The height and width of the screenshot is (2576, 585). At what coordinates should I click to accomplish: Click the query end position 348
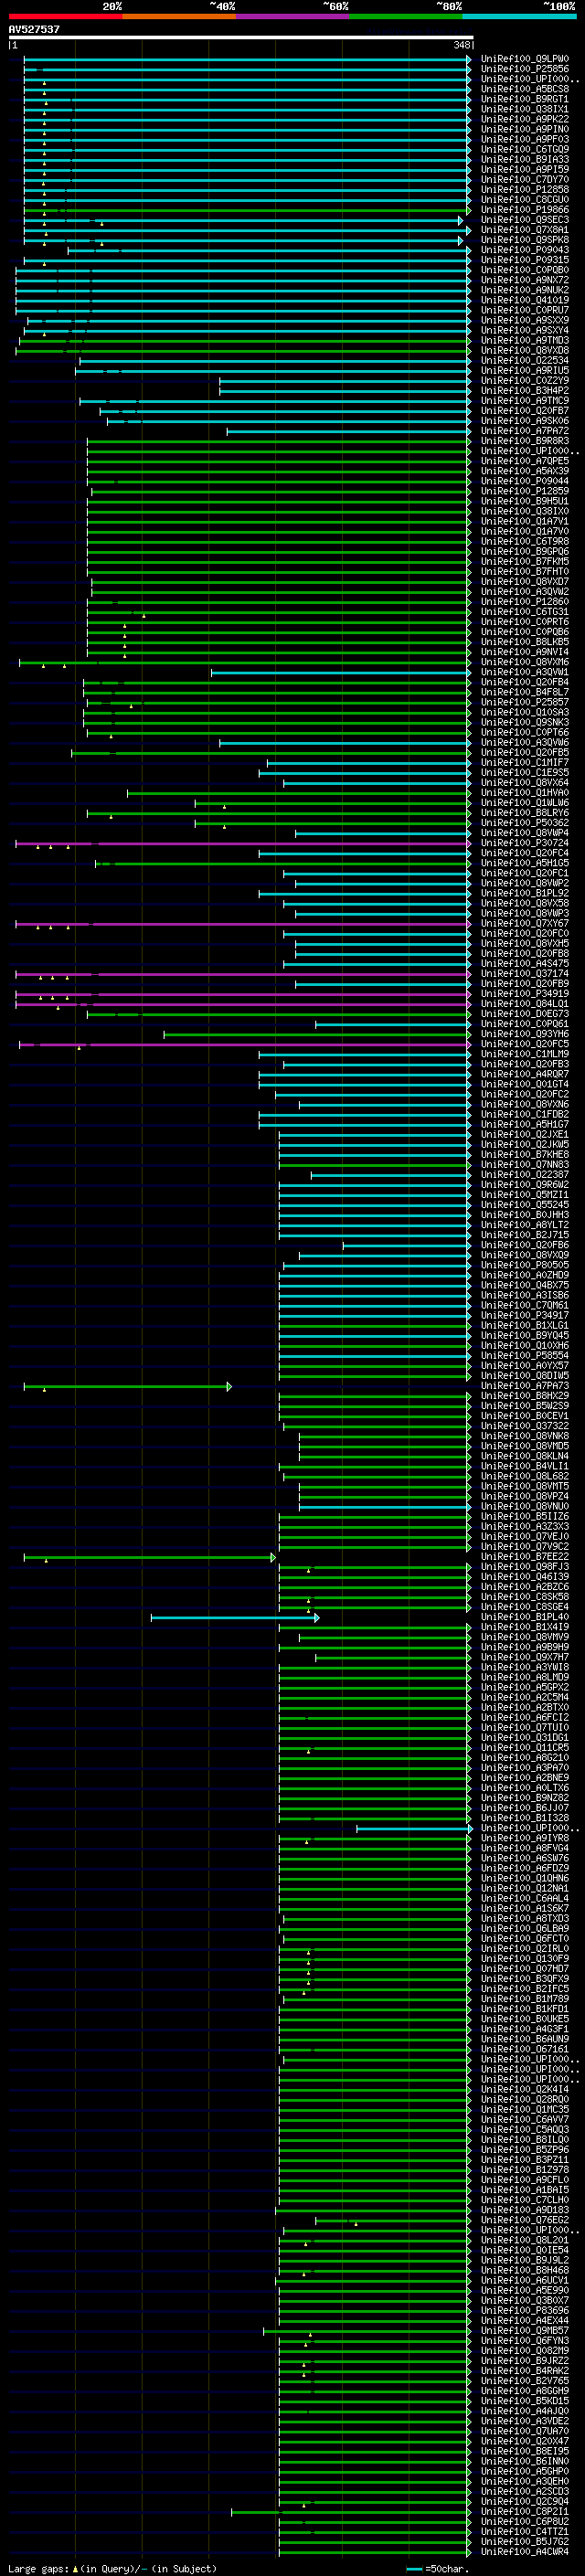click(461, 45)
